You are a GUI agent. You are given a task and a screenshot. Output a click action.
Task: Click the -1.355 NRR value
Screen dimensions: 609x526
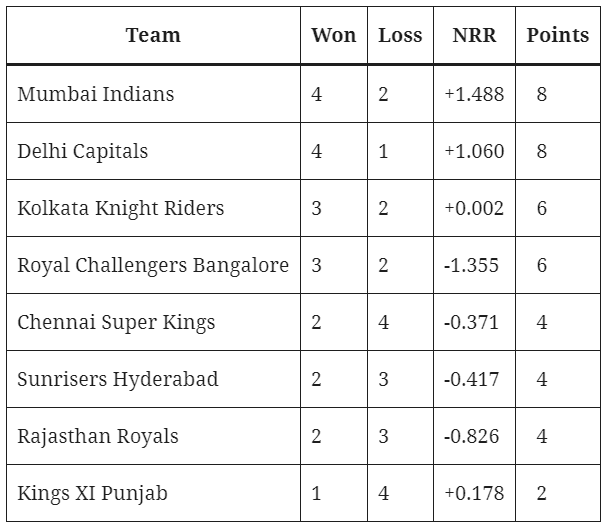[471, 265]
